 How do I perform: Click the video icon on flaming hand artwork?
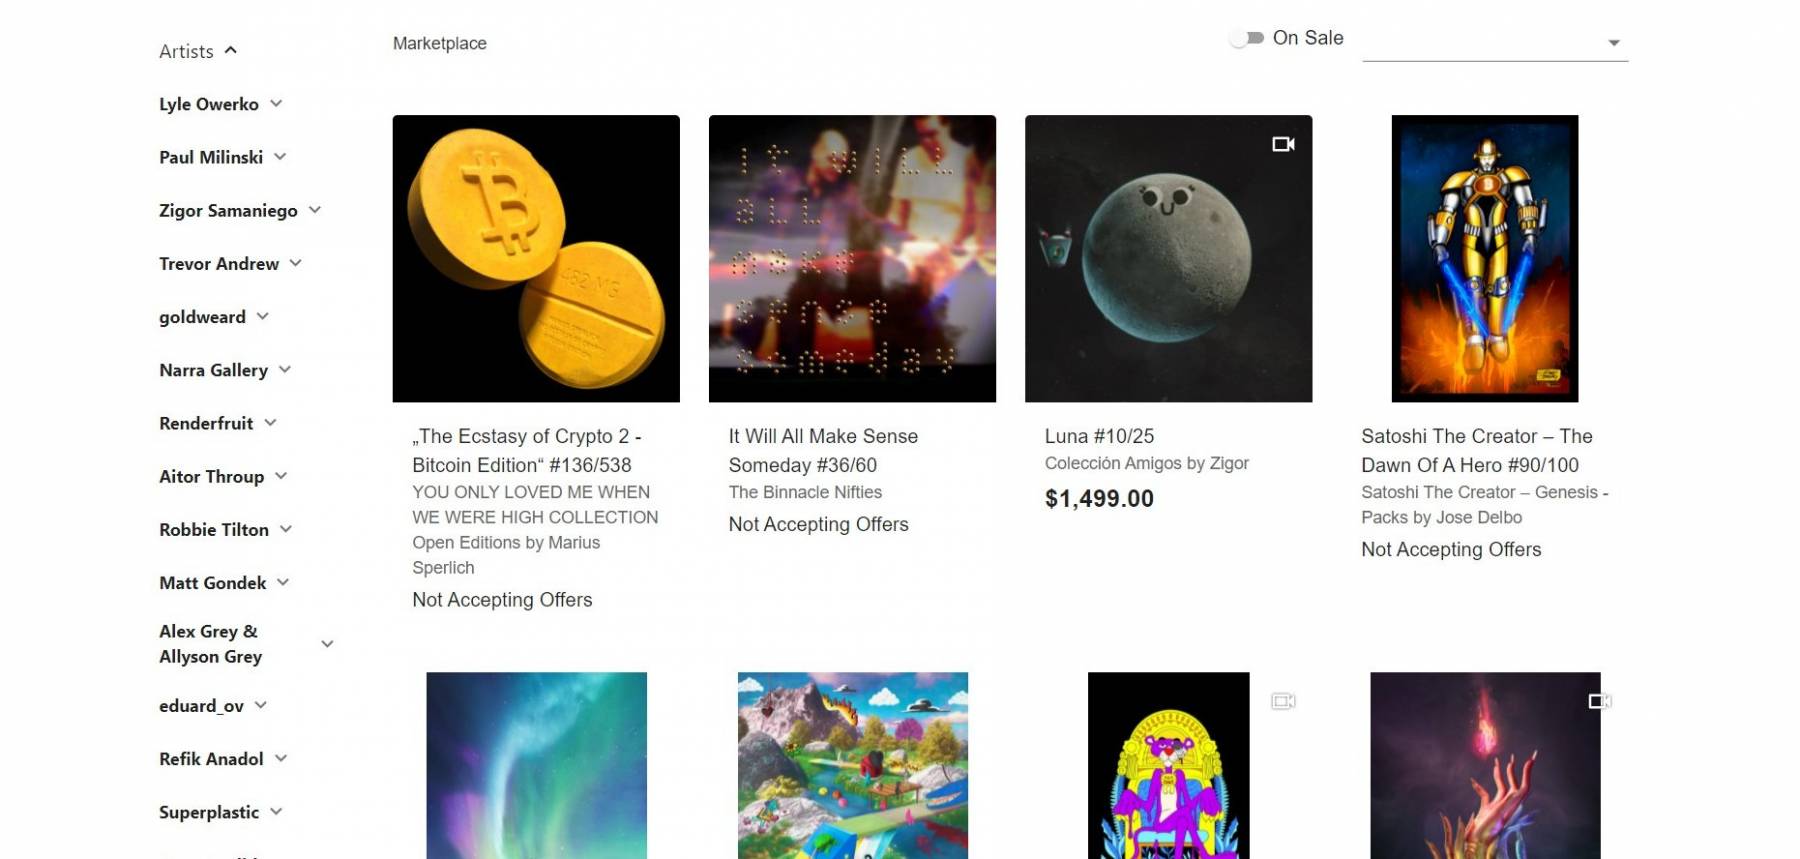tap(1599, 701)
